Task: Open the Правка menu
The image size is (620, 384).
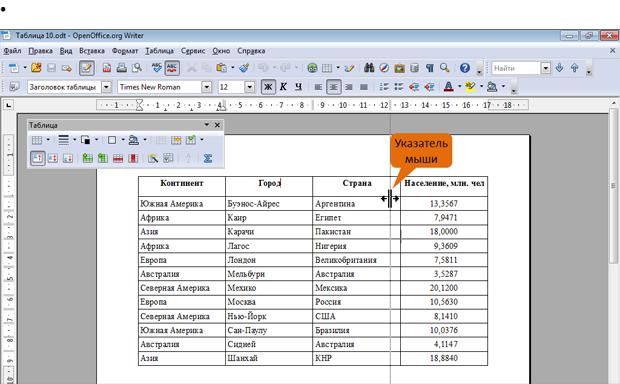Action: point(40,51)
